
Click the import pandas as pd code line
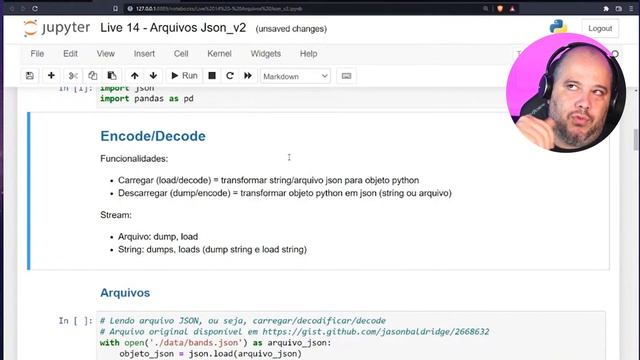pos(147,99)
